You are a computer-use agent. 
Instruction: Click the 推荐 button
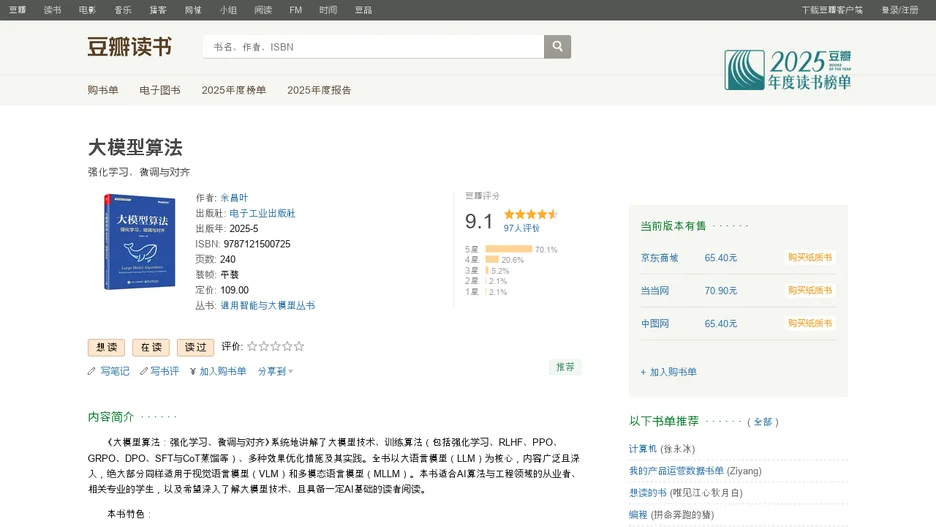click(565, 367)
